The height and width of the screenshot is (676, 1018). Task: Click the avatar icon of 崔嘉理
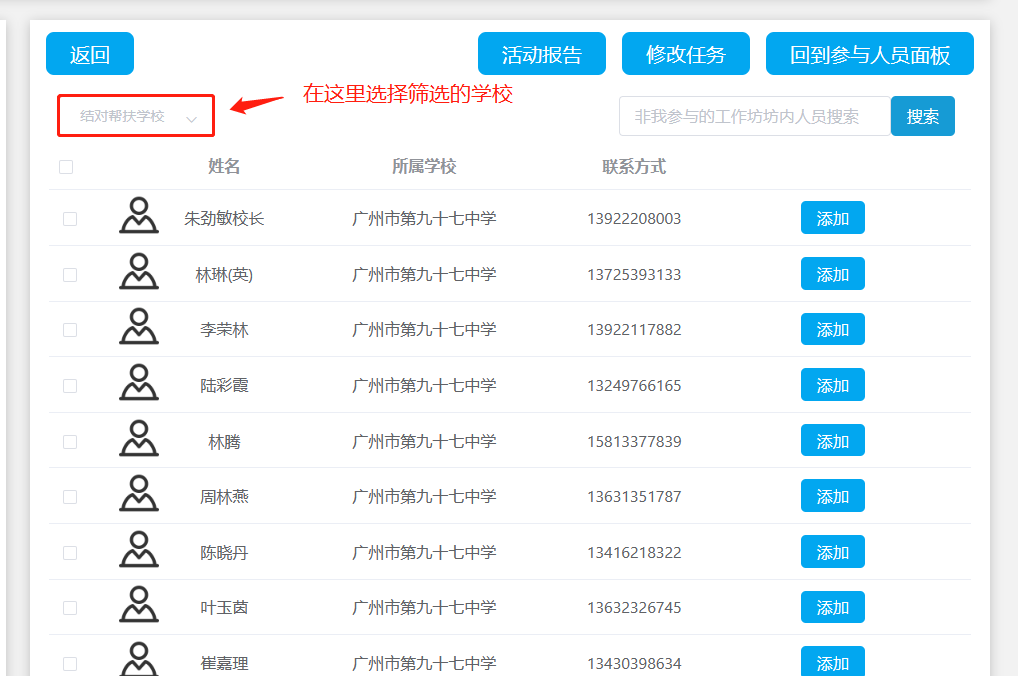pyautogui.click(x=139, y=659)
